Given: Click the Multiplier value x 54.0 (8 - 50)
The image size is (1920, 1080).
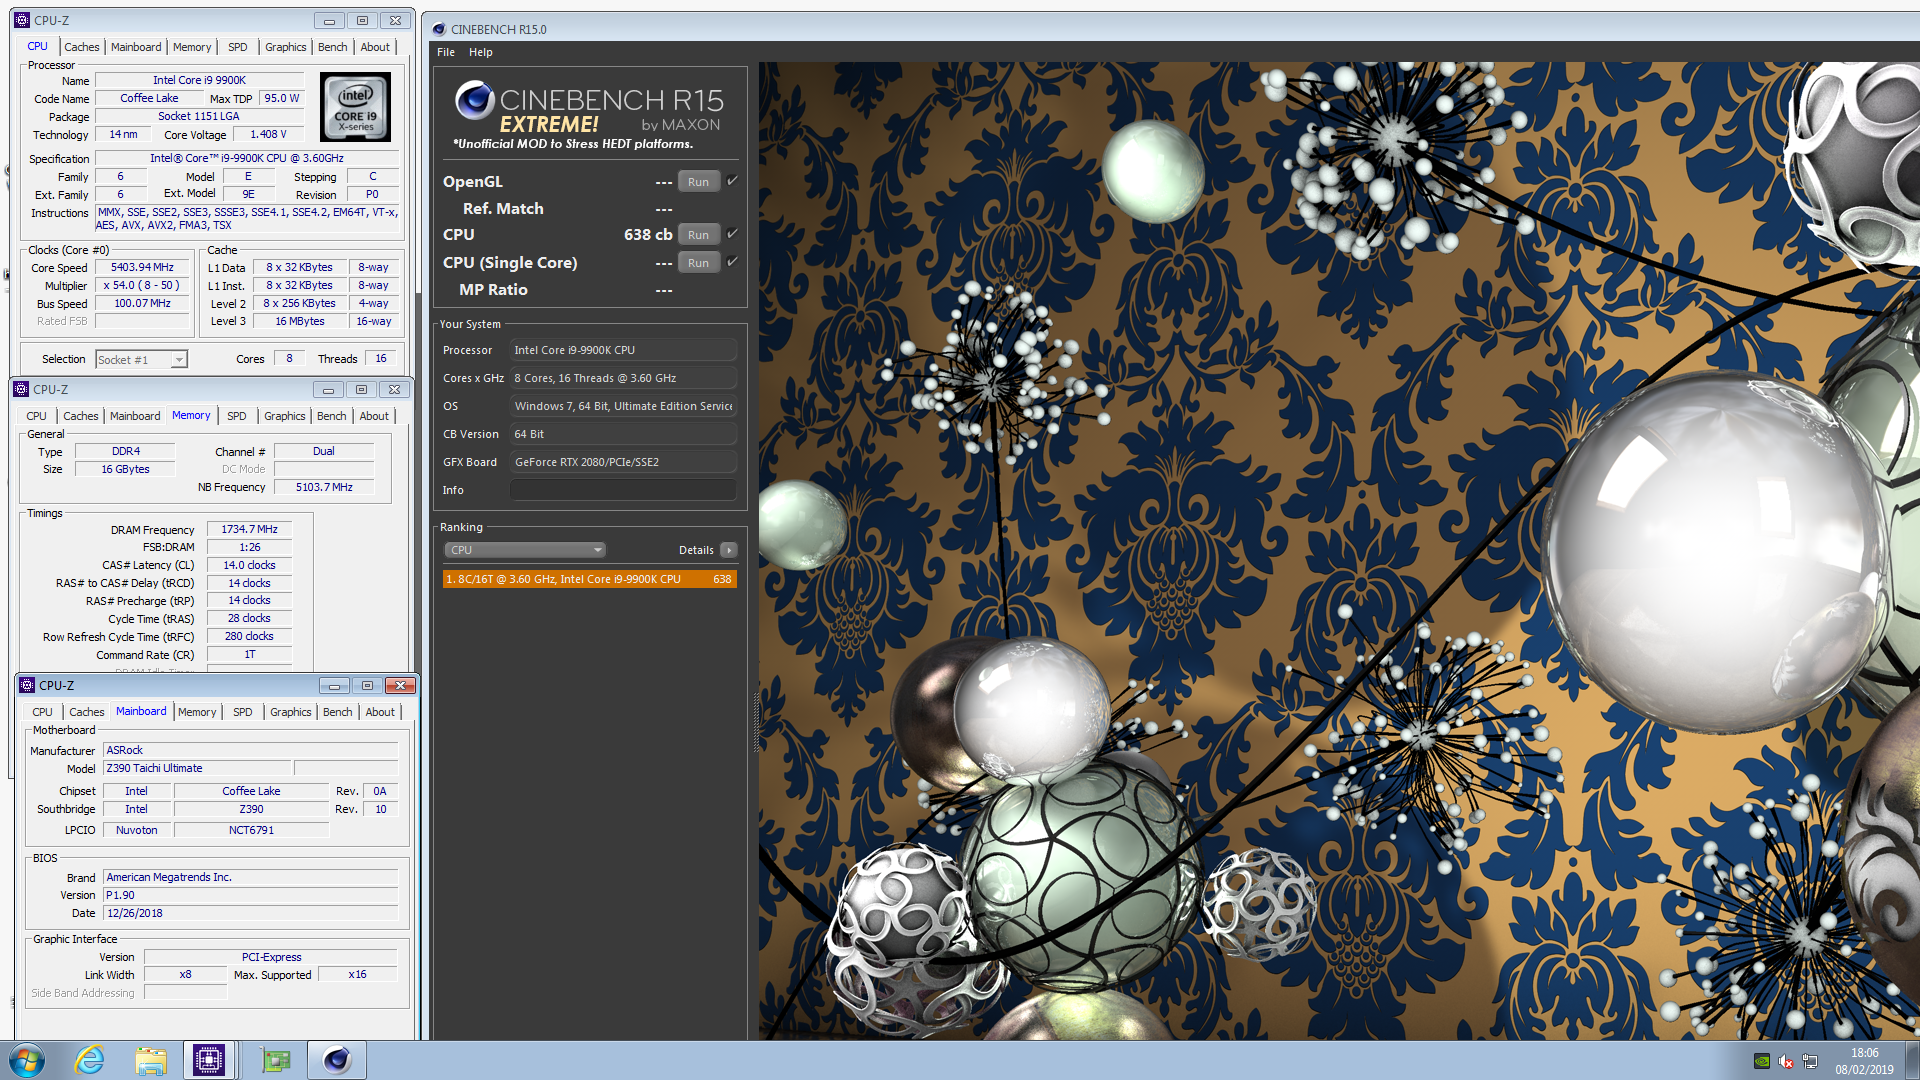Looking at the screenshot, I should [x=142, y=285].
